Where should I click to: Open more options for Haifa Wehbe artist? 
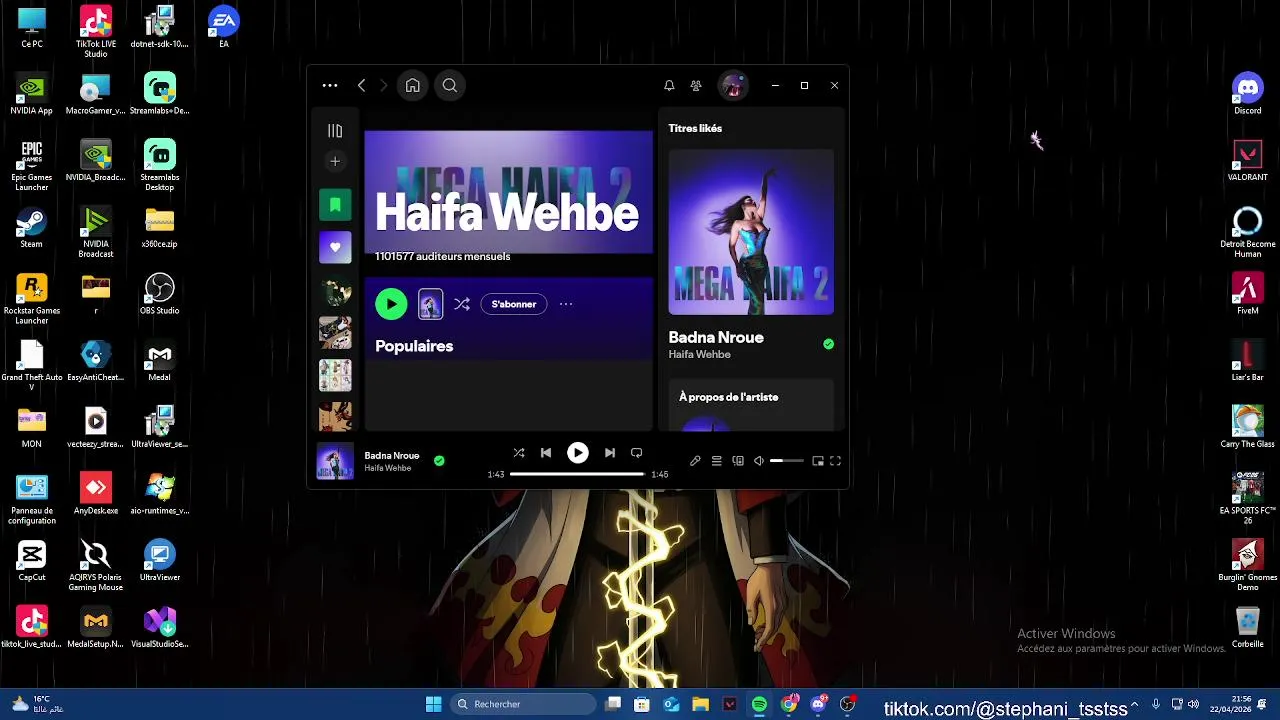tap(566, 304)
